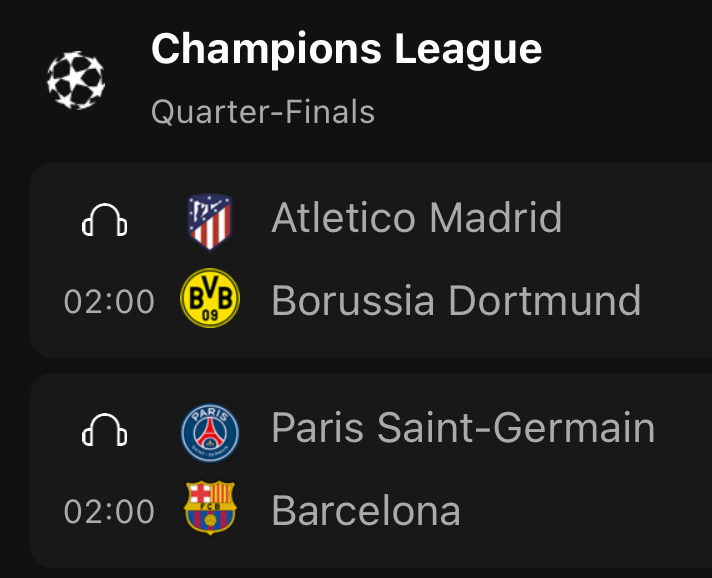Select the Quarter-Finals subtitle
Viewport: 712px width, 578px height.
[x=263, y=112]
